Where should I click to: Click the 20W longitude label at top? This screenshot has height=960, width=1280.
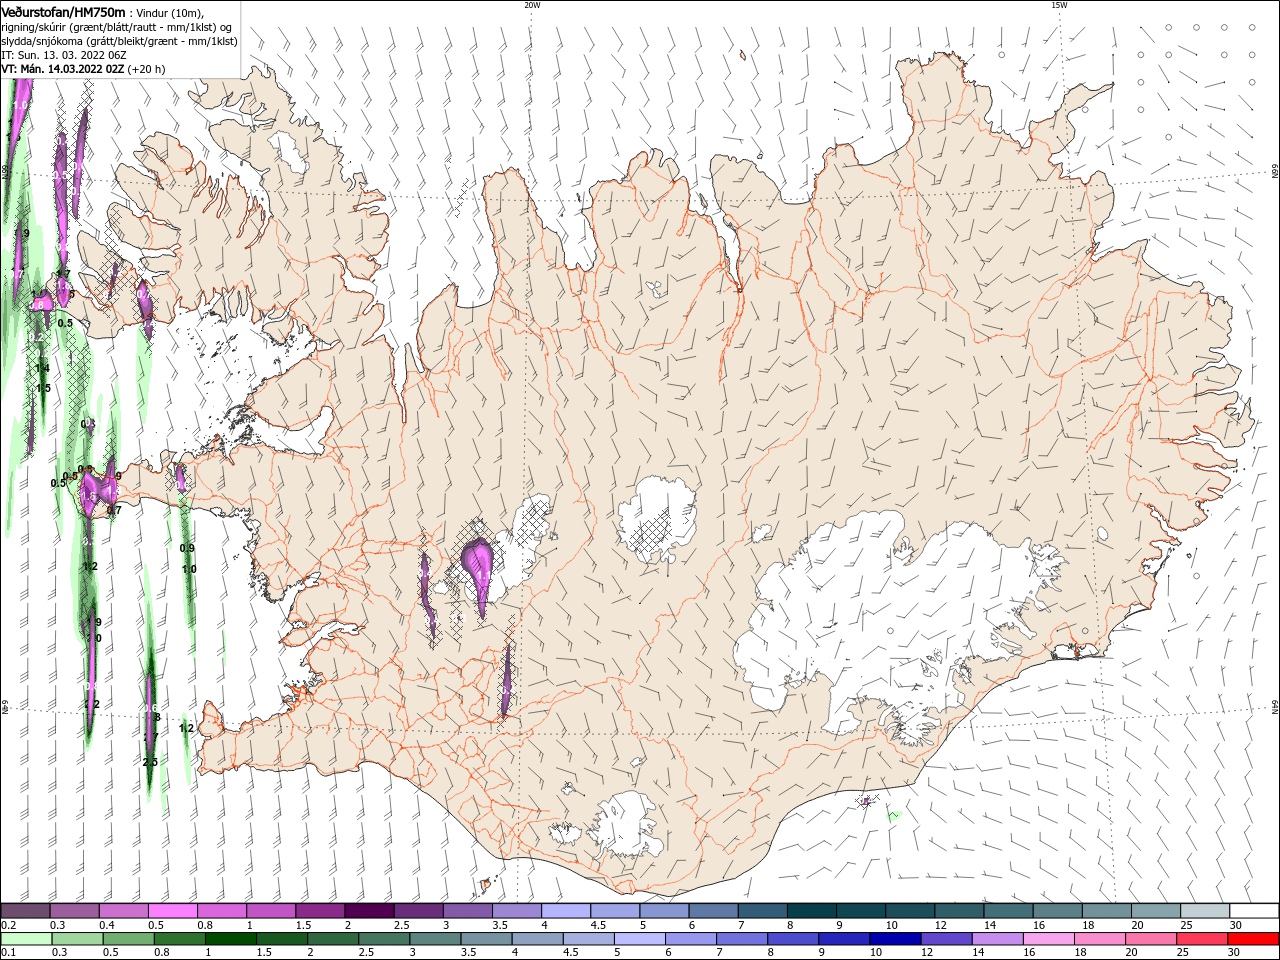tap(532, 5)
